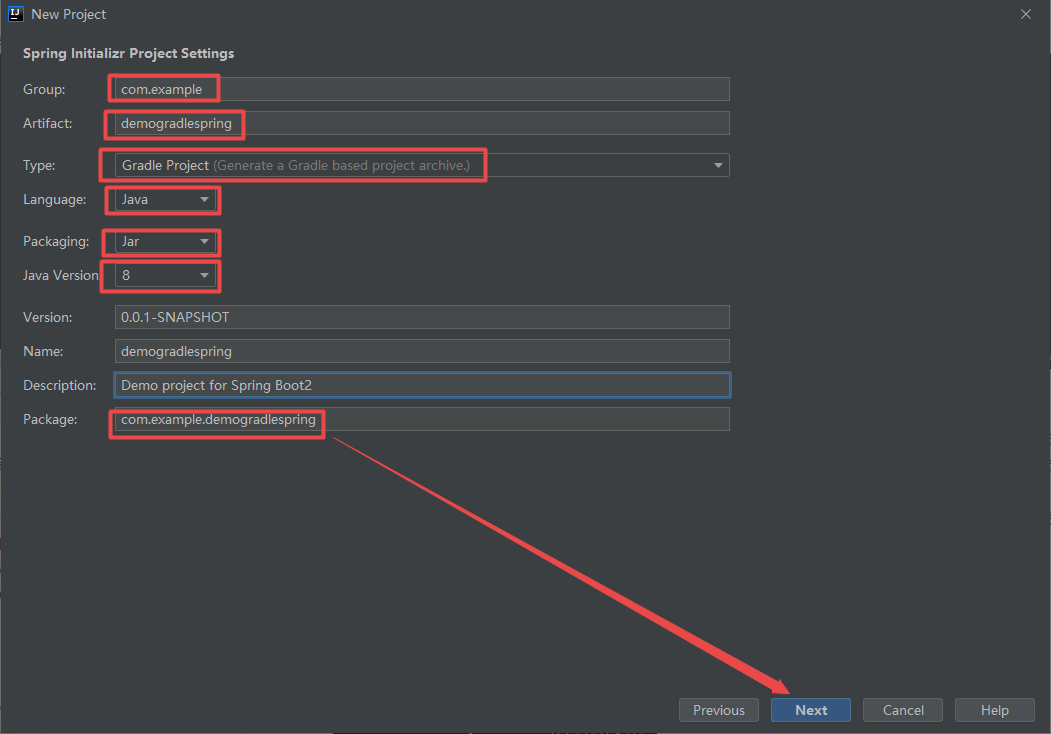Open the Packaging dropdown set to Jar
The width and height of the screenshot is (1051, 734).
point(165,241)
